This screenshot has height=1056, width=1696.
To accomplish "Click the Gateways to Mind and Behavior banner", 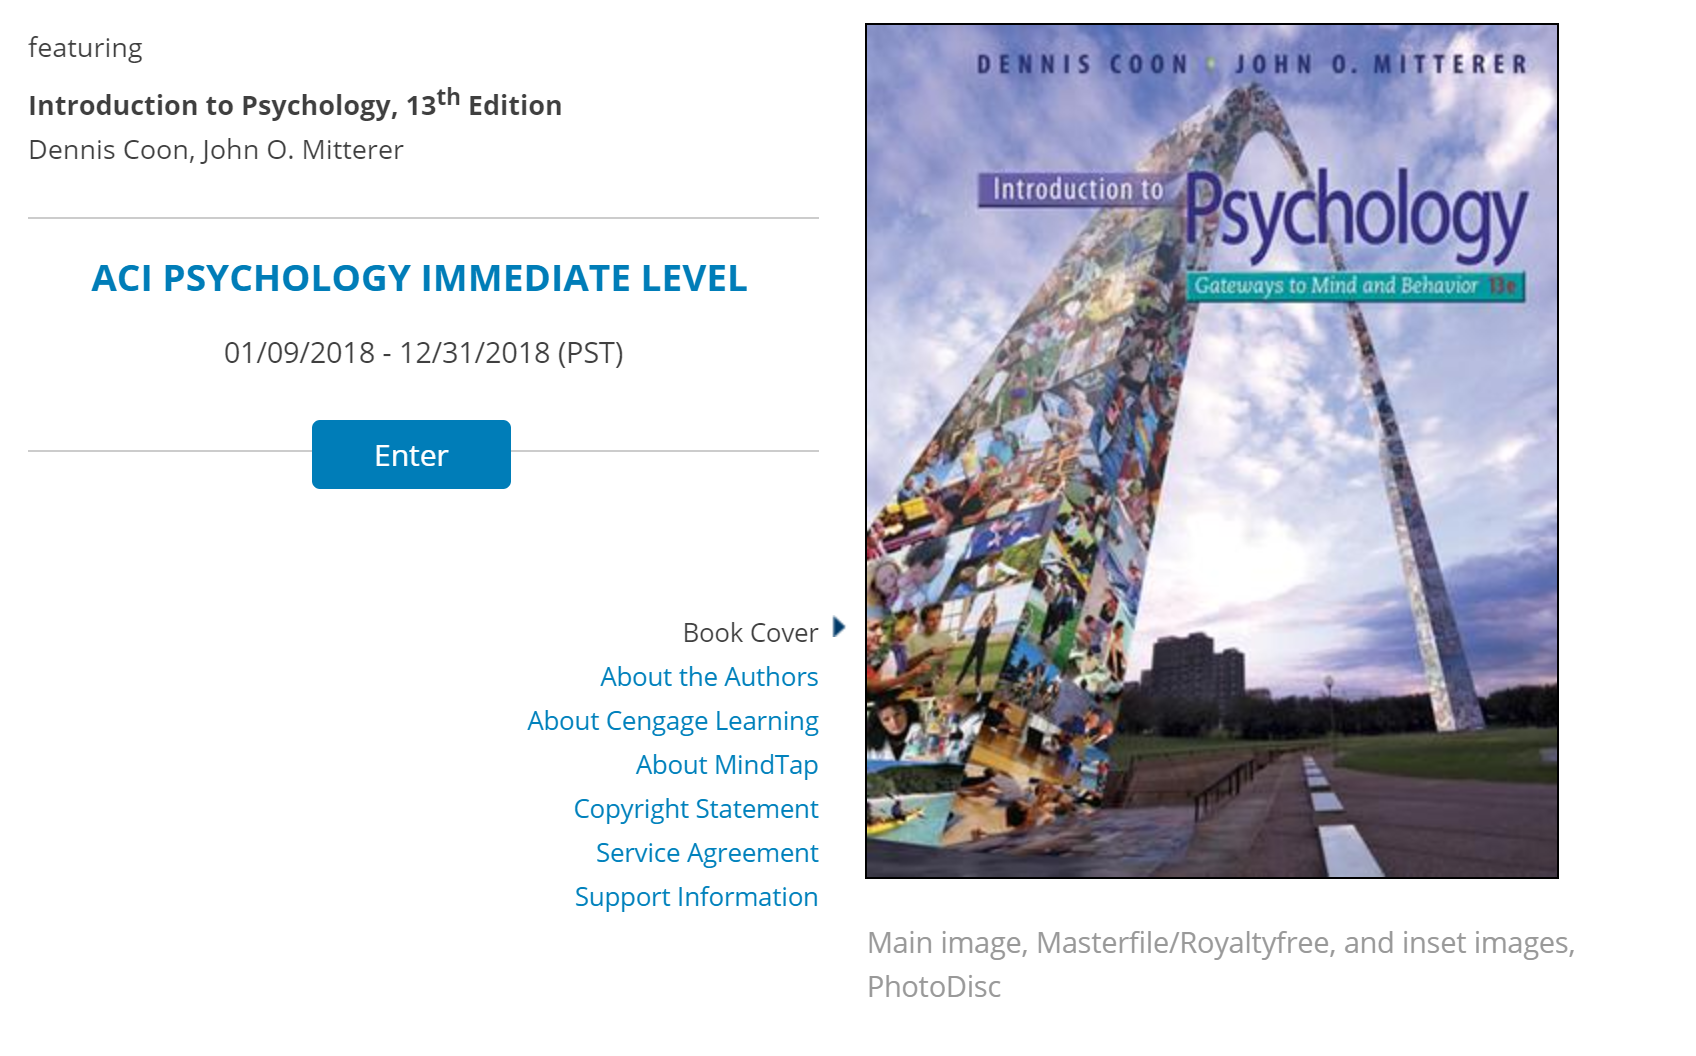I will [1355, 286].
